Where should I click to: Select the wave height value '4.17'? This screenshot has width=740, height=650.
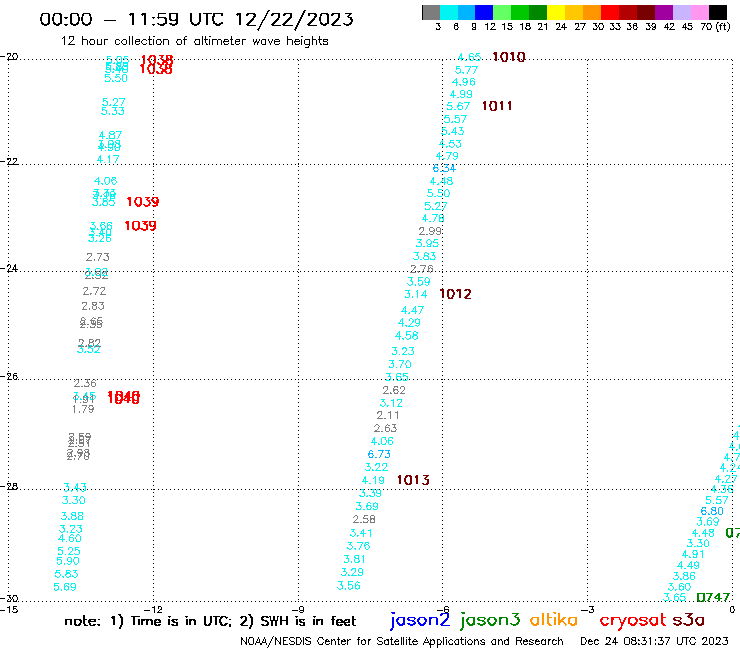click(108, 160)
